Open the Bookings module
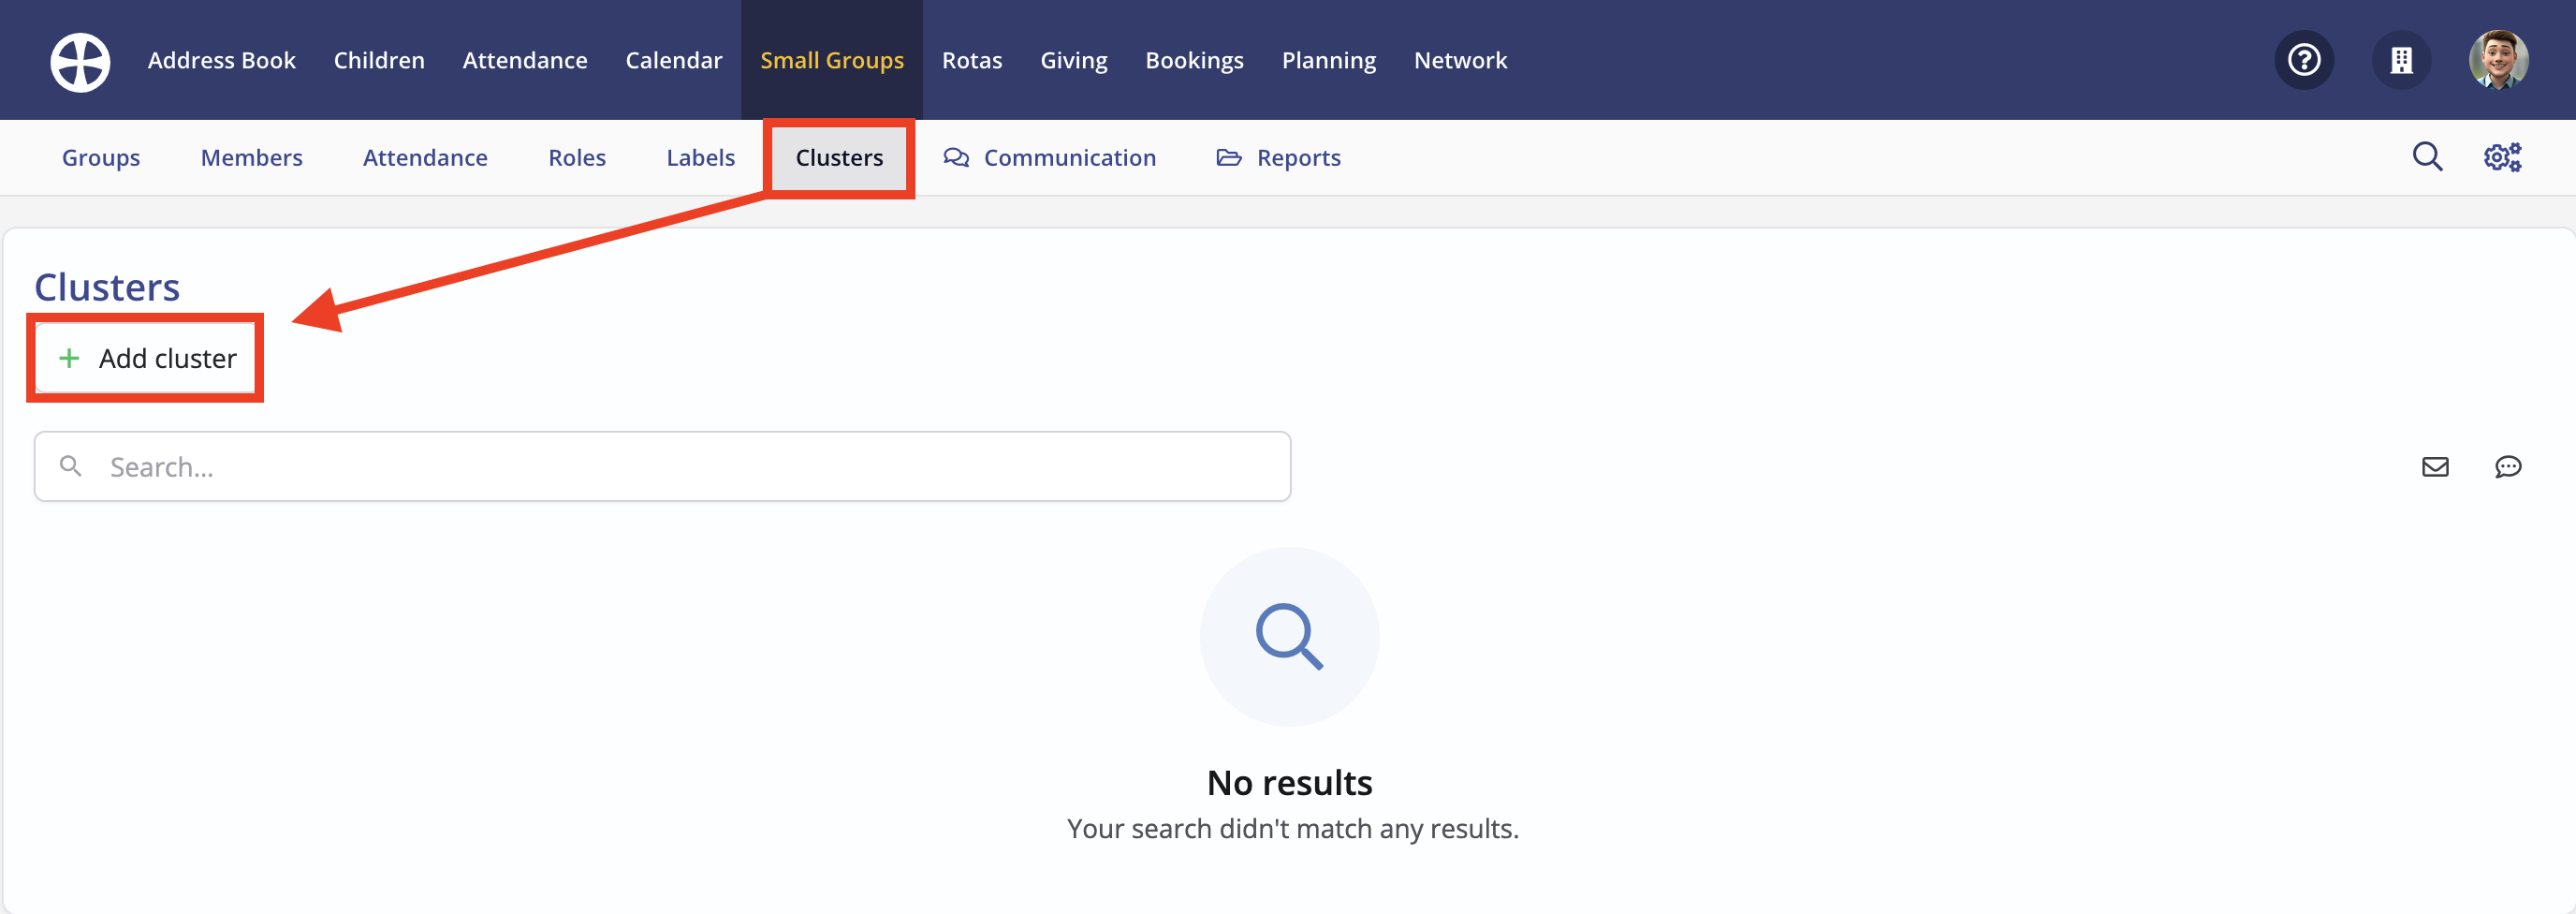The height and width of the screenshot is (914, 2576). click(1195, 60)
